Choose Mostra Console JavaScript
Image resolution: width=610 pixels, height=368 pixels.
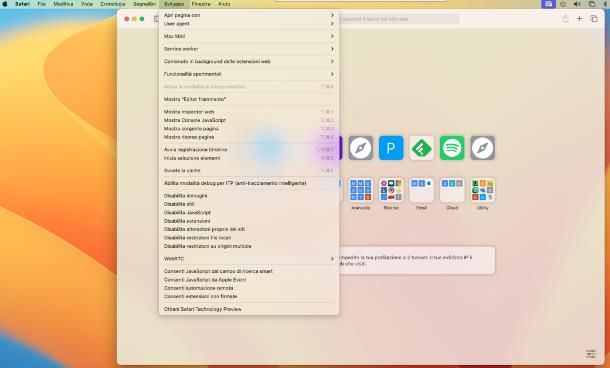249,120
